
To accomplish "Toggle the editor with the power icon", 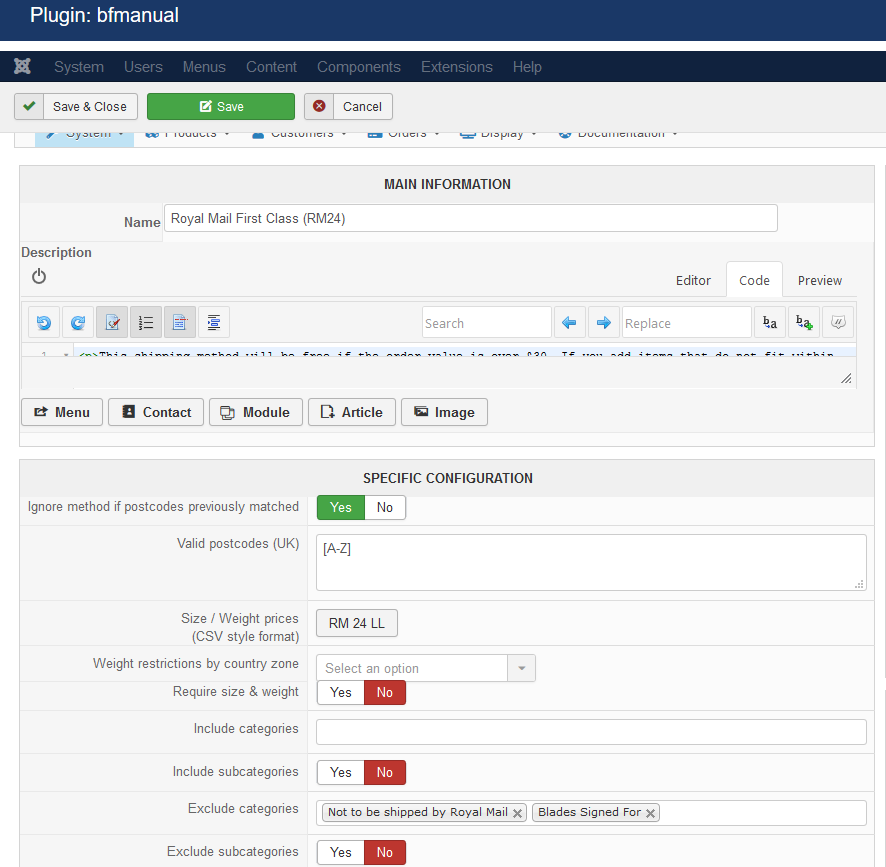I will 39,276.
